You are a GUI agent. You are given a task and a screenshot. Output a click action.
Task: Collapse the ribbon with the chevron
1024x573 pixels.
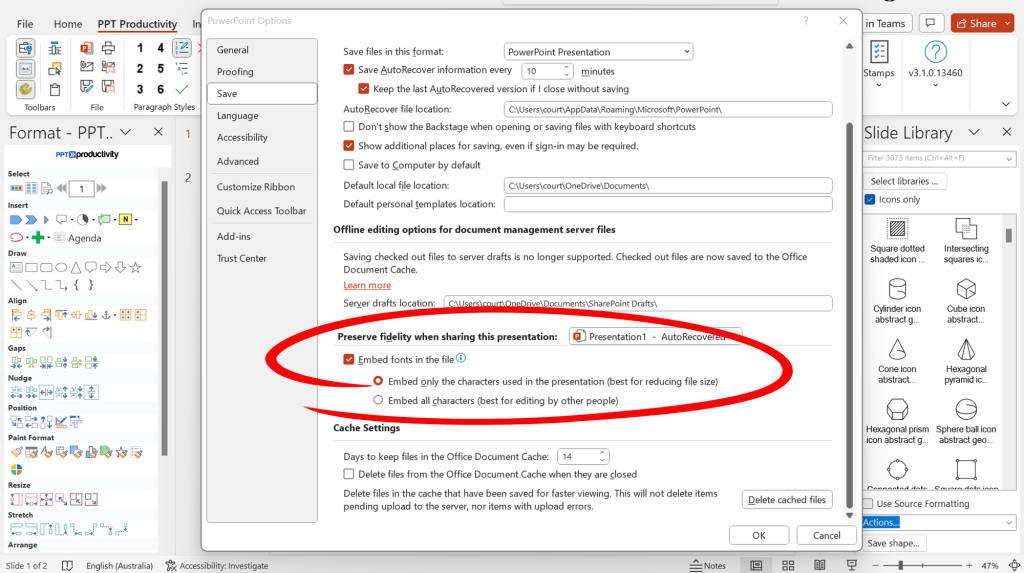tap(1006, 104)
